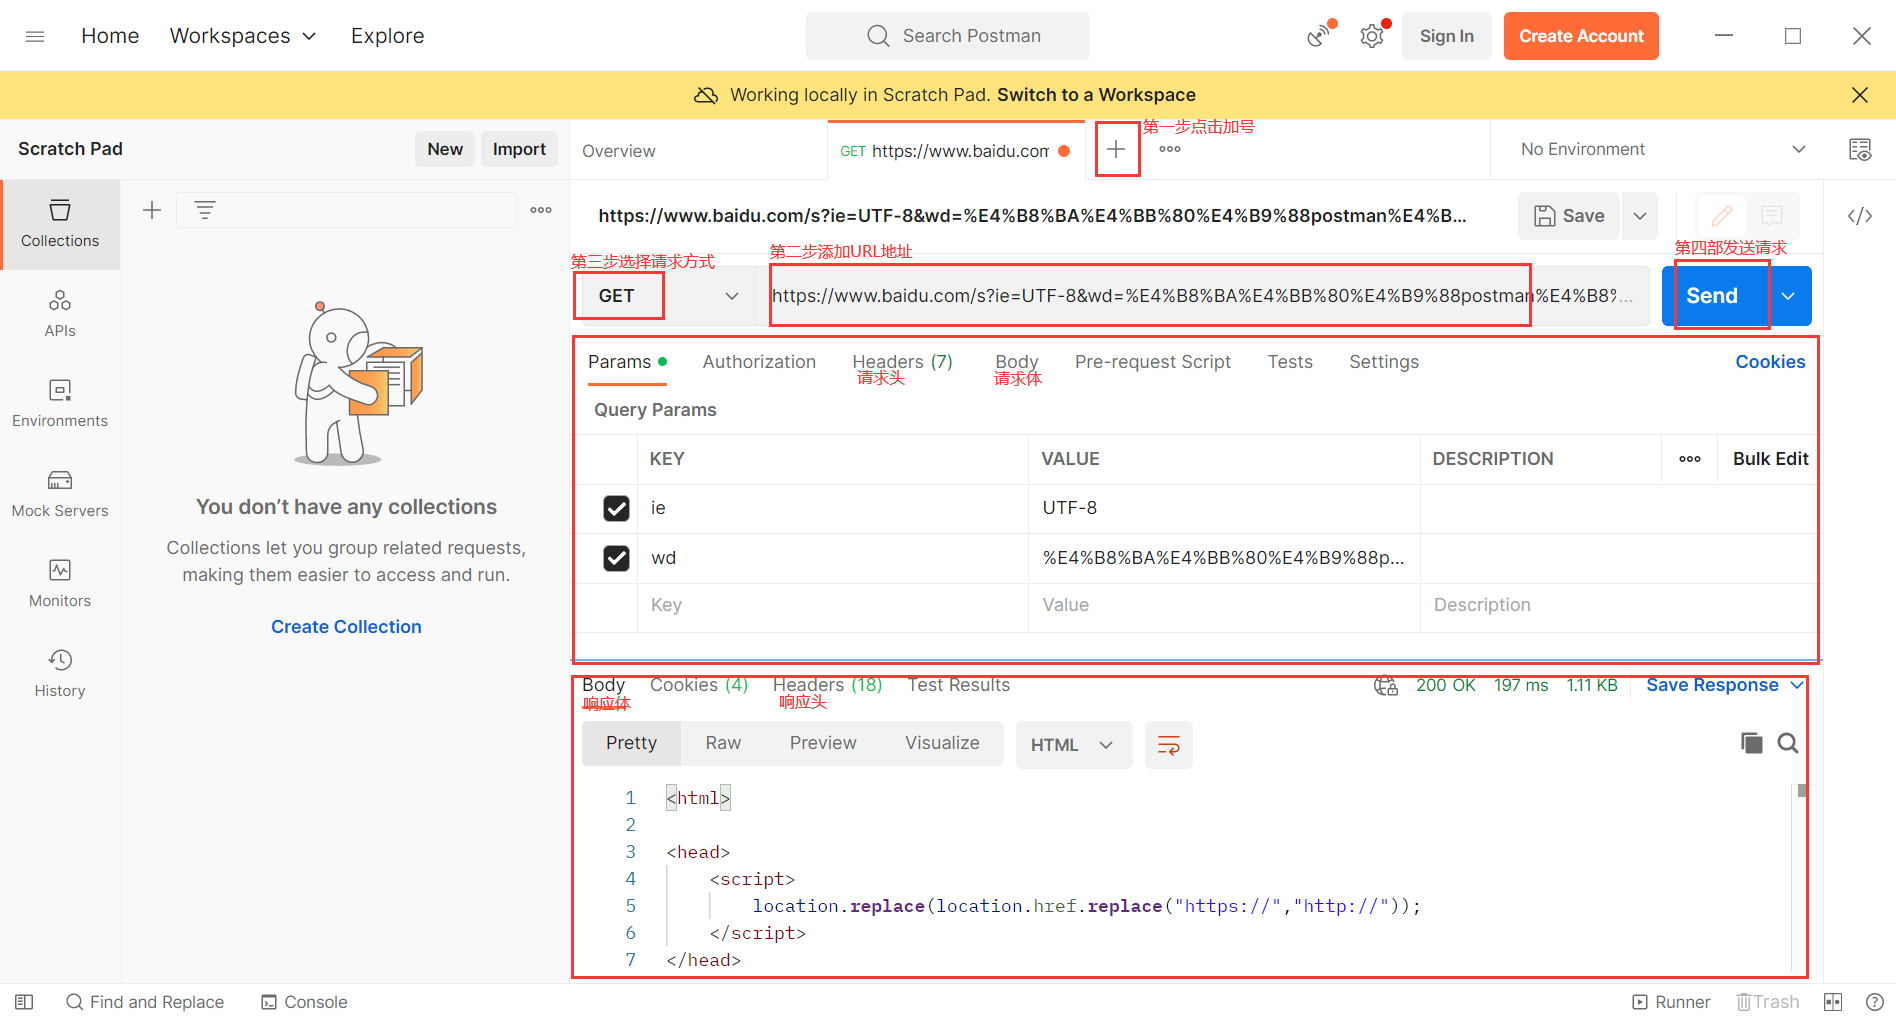Click the Create Account button
Image resolution: width=1896 pixels, height=1020 pixels.
pos(1581,36)
